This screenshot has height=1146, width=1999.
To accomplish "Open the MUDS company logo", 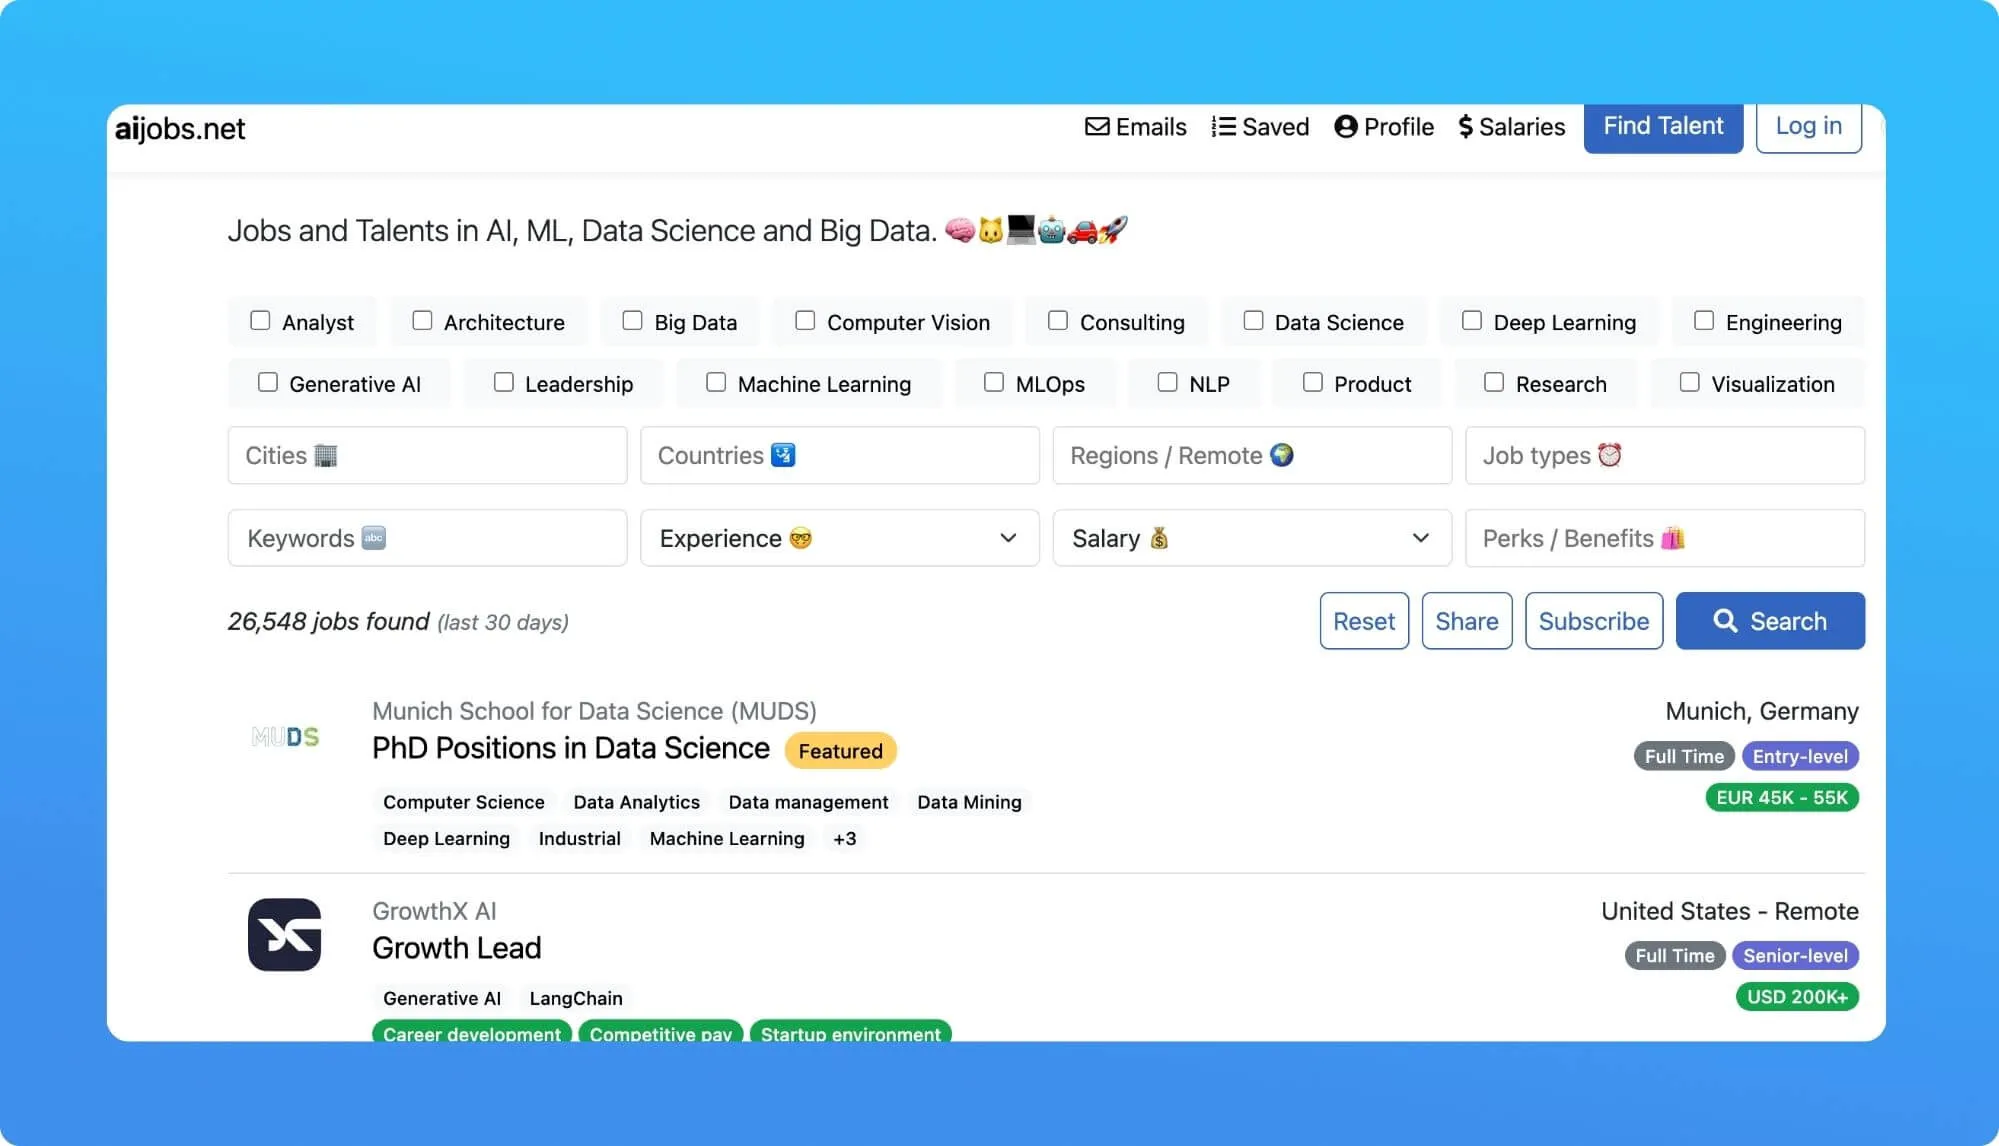I will 285,737.
